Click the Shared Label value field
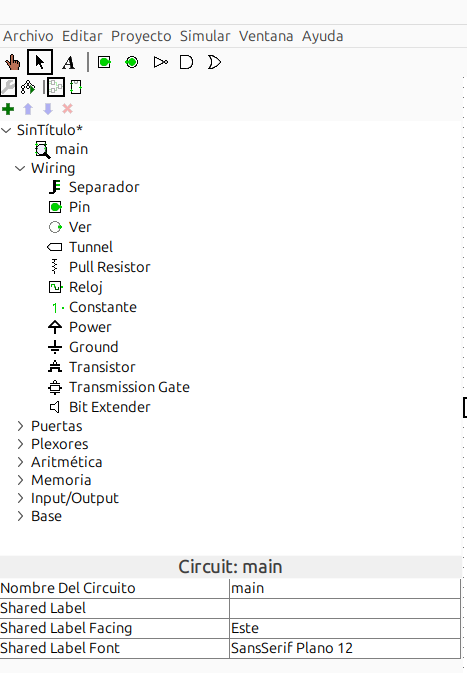 point(345,609)
